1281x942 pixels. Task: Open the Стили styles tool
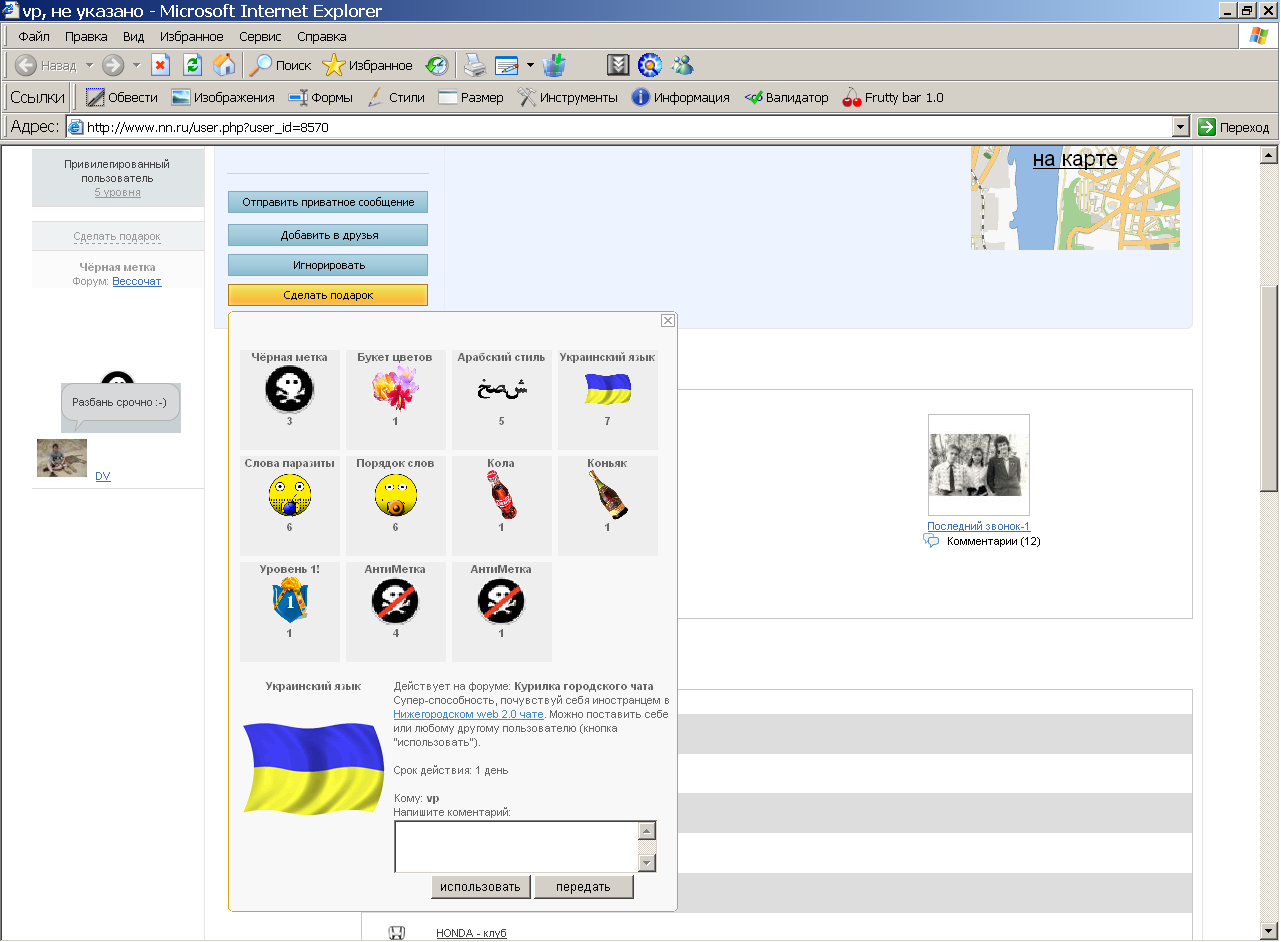[x=395, y=98]
